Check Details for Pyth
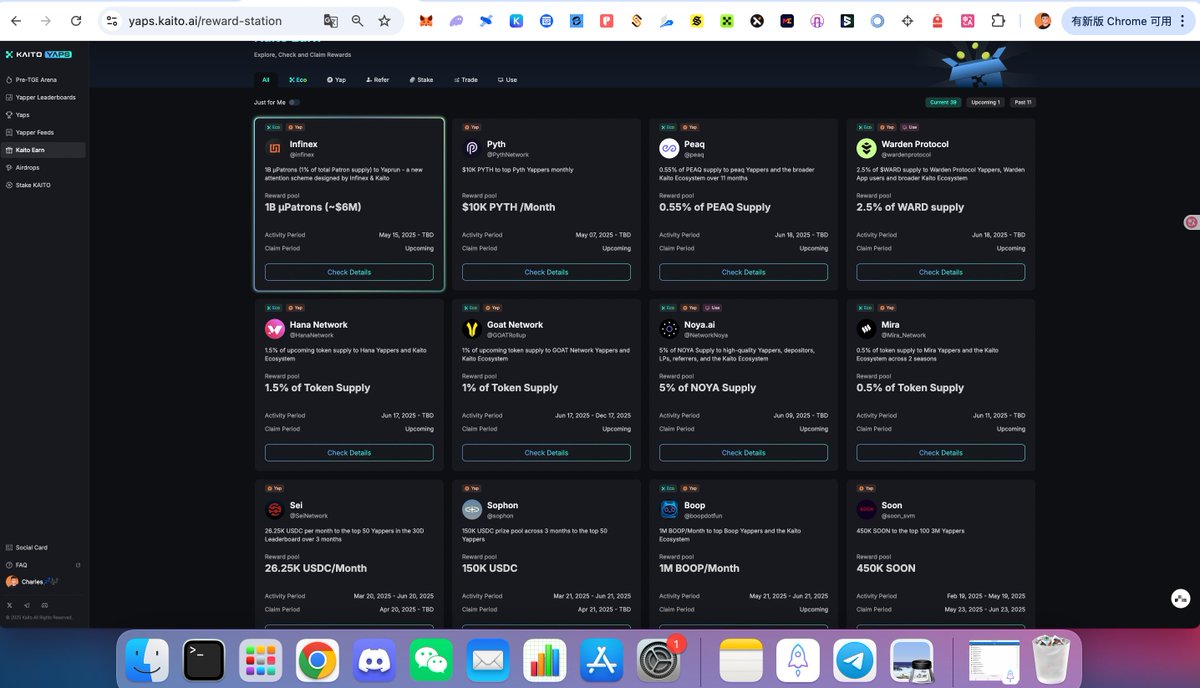The width and height of the screenshot is (1200, 688). [x=546, y=272]
